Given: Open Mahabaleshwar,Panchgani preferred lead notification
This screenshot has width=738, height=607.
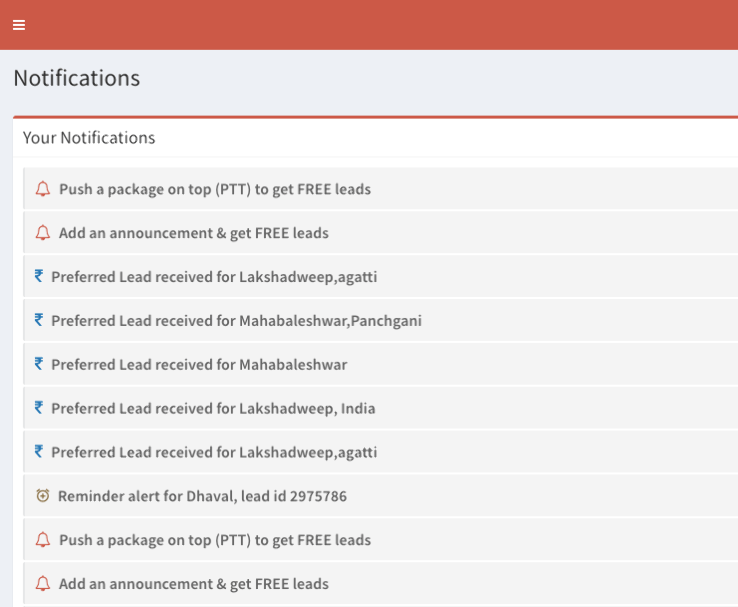Looking at the screenshot, I should pyautogui.click(x=381, y=320).
